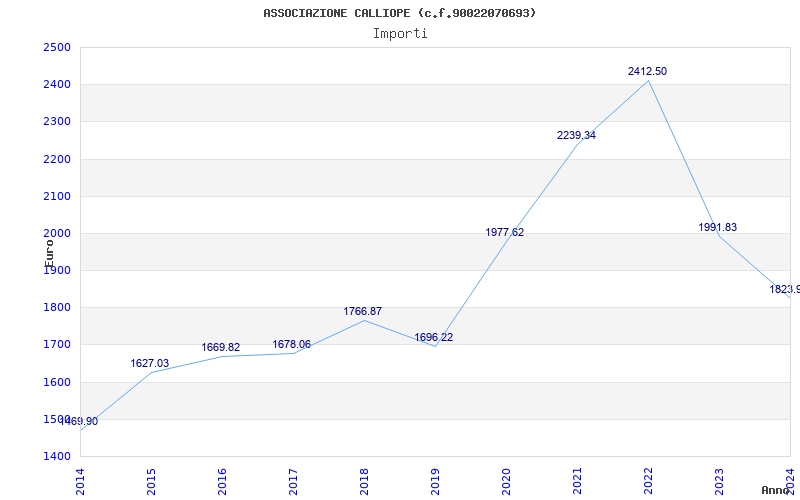Click the 2300 y-axis tick label

[57, 122]
